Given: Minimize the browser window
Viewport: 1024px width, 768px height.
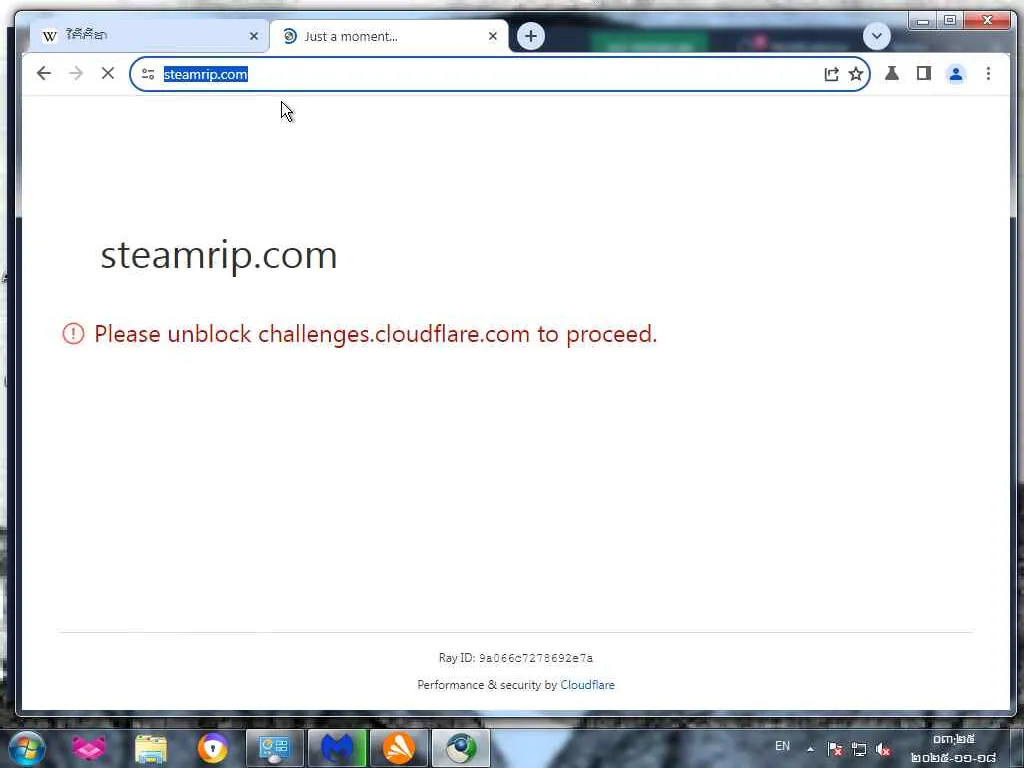Looking at the screenshot, I should [923, 21].
